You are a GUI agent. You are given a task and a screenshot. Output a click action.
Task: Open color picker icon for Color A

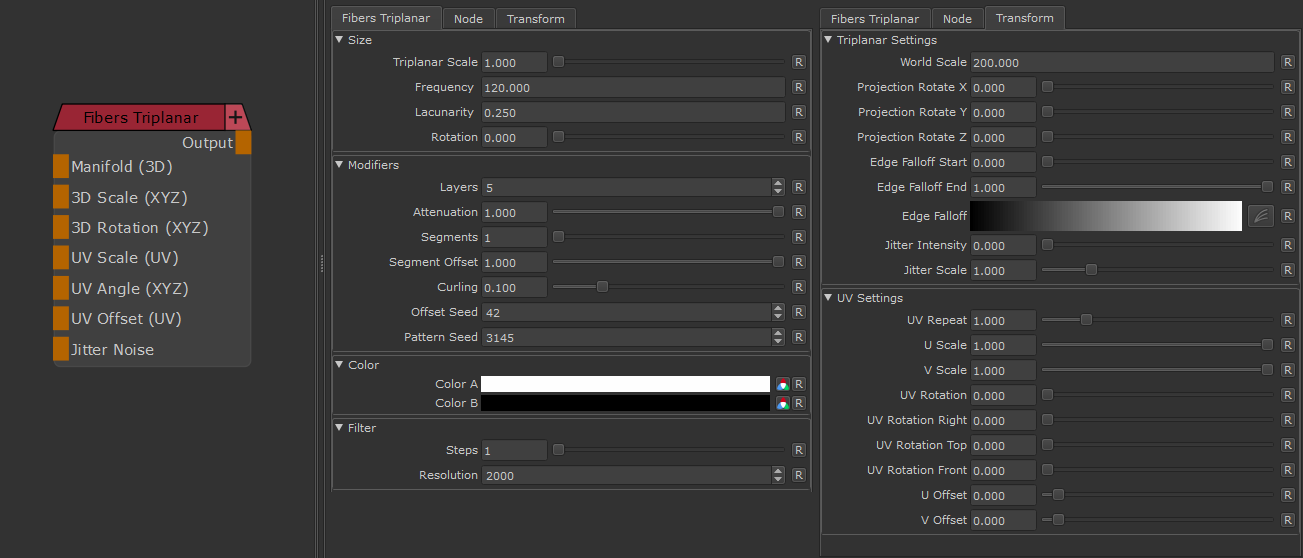[782, 384]
